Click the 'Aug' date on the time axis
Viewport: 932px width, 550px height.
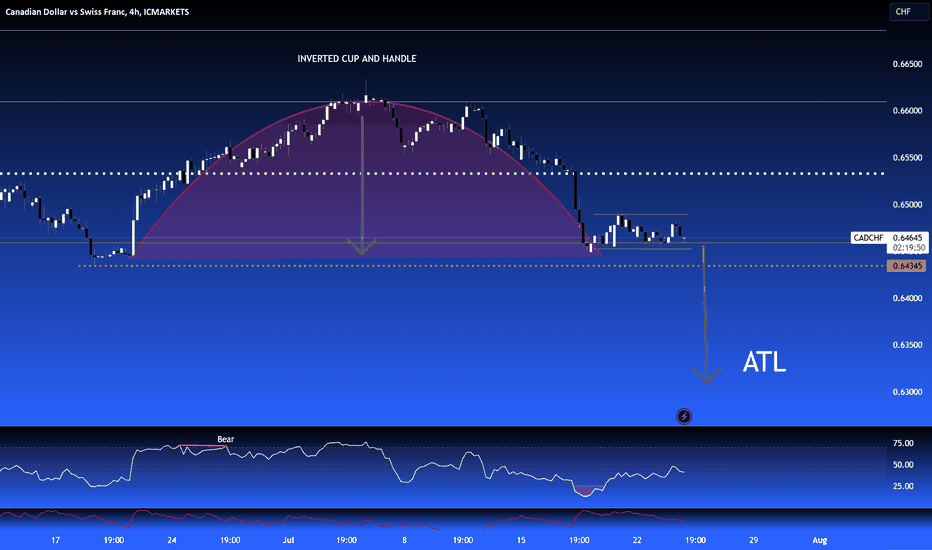click(x=820, y=540)
